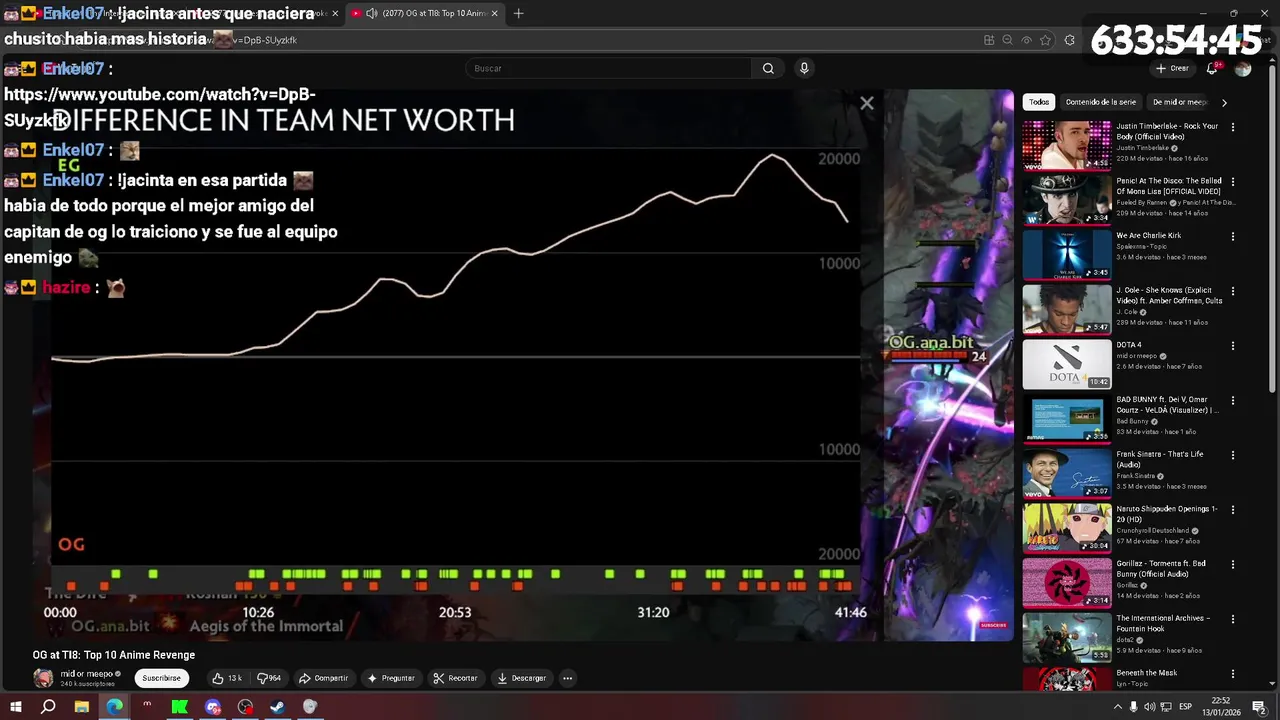Click the browser favorites star icon
1280x720 pixels.
(1045, 40)
